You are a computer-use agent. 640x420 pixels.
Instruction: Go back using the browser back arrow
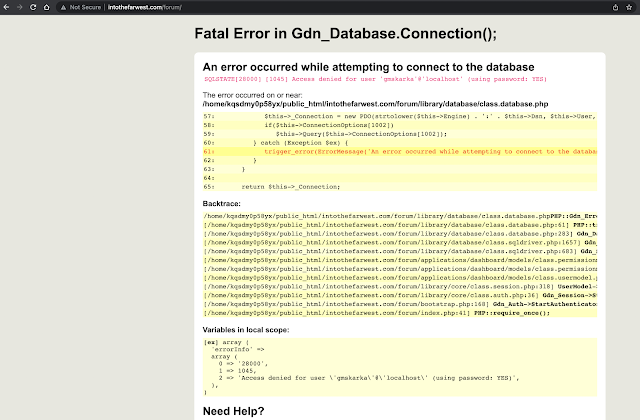click(x=6, y=7)
